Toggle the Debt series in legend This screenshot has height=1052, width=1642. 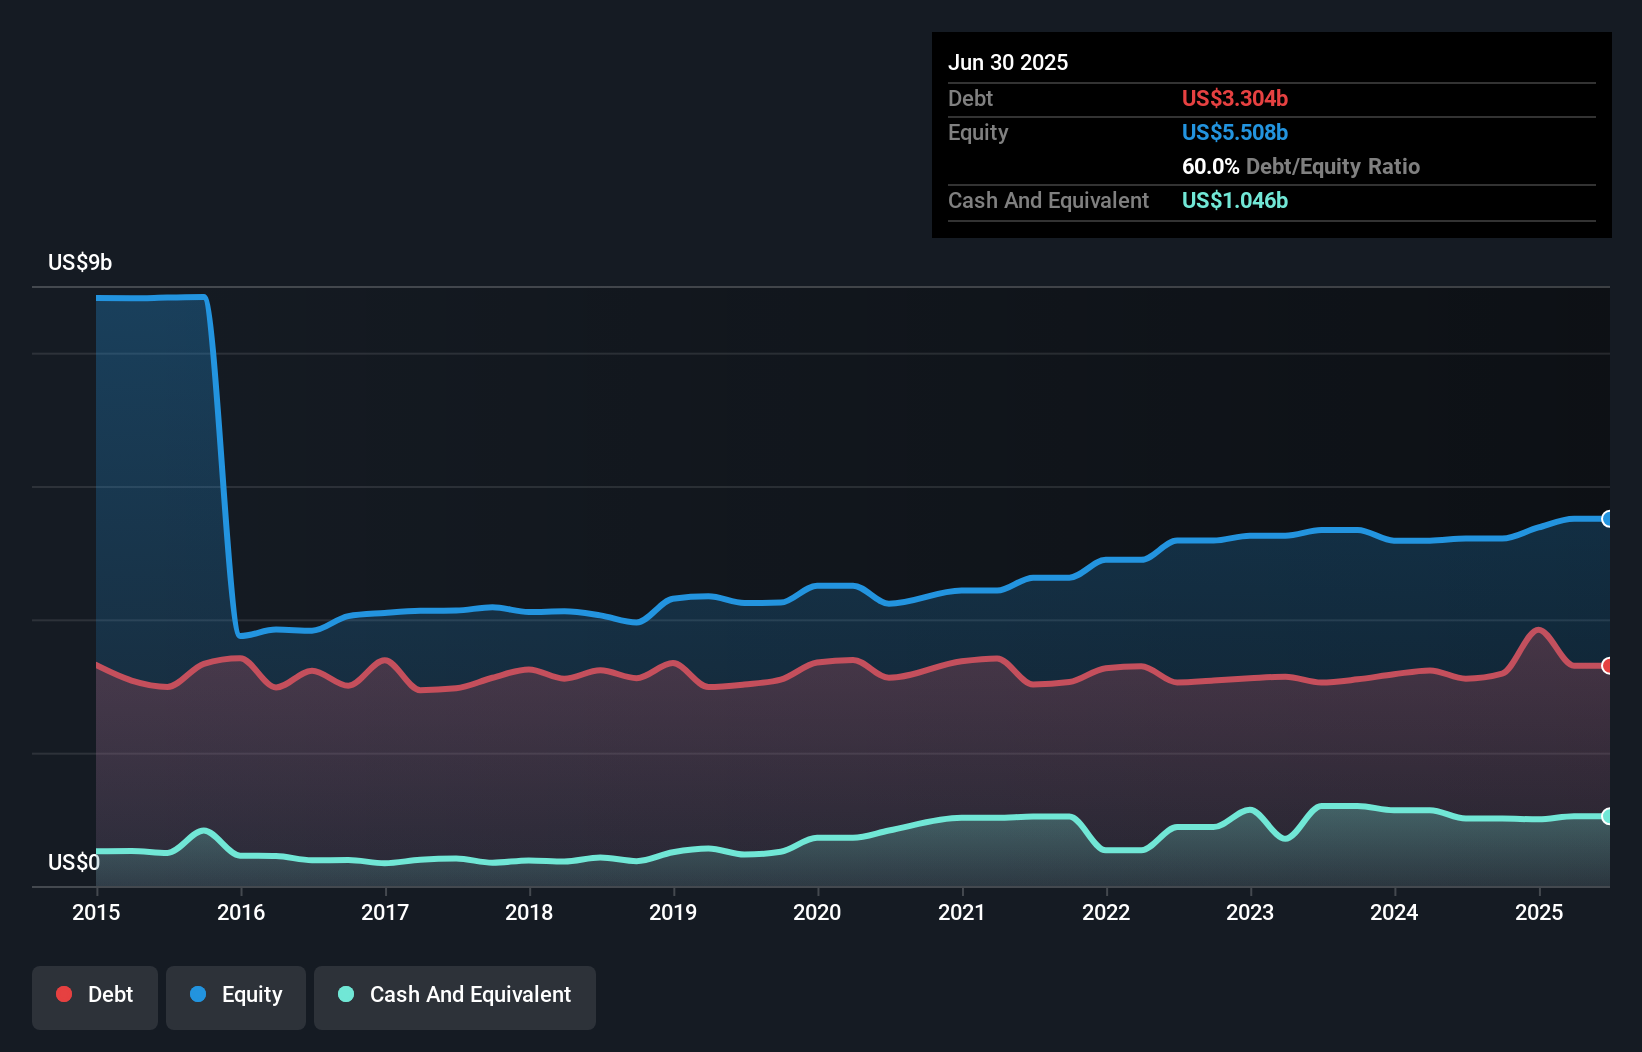95,995
